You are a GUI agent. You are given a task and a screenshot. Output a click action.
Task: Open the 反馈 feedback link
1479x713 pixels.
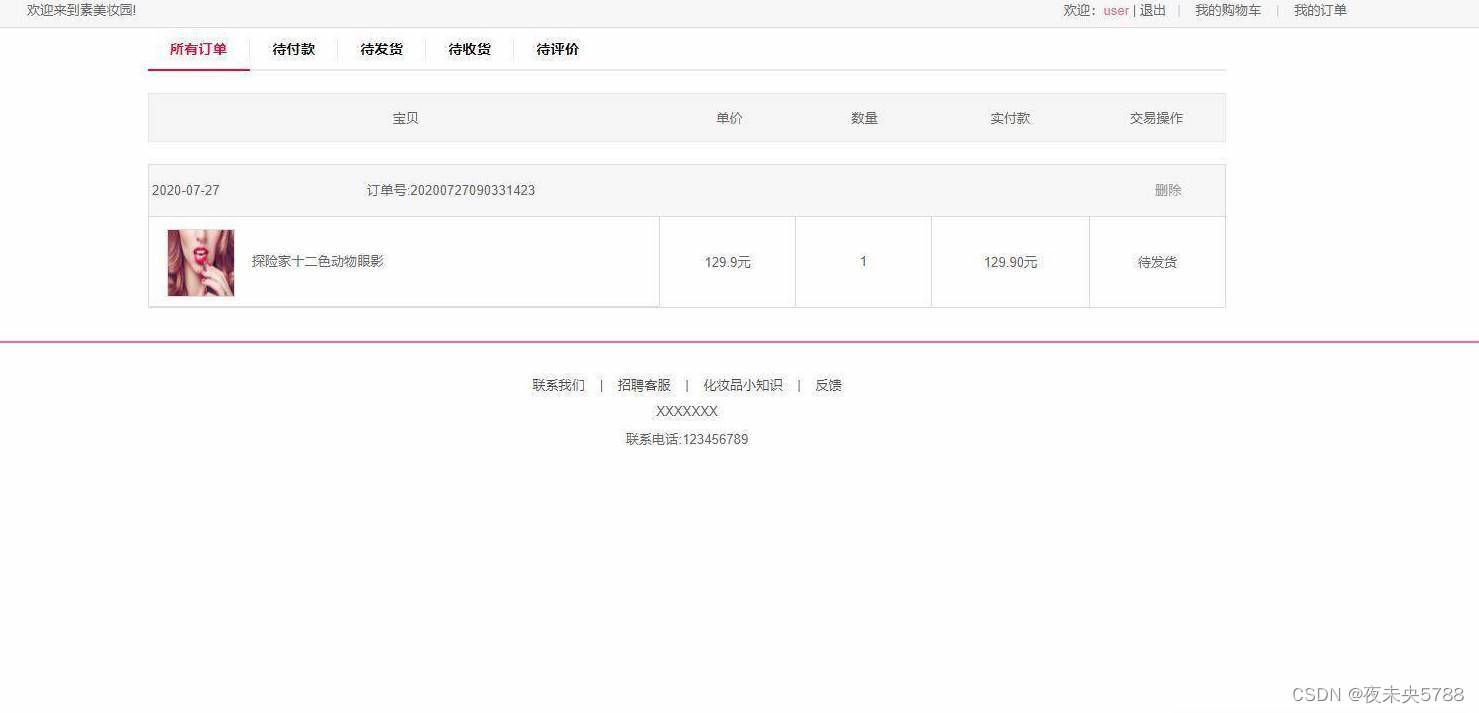(x=828, y=385)
